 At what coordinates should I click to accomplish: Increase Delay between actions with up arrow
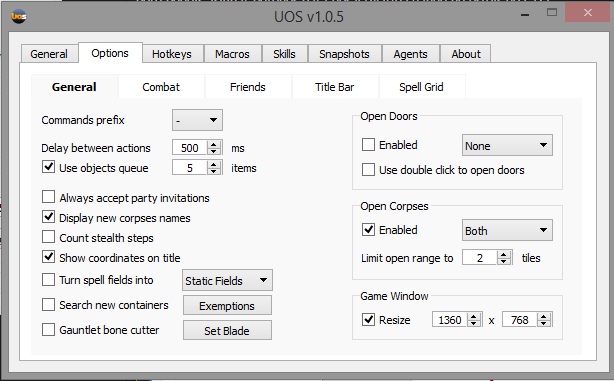pos(214,144)
